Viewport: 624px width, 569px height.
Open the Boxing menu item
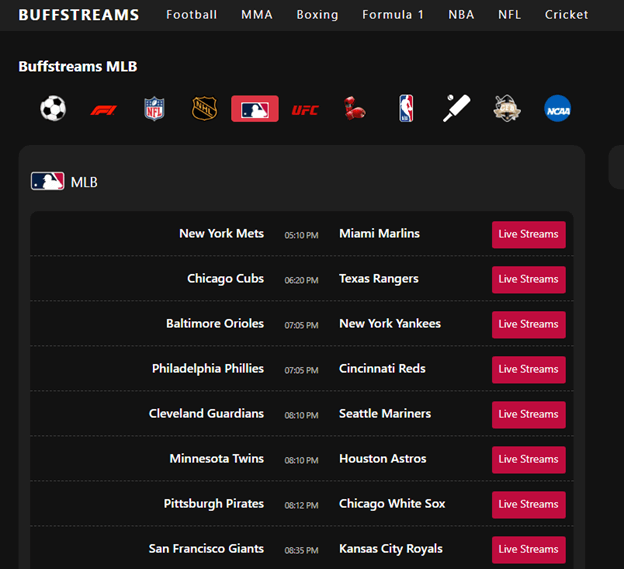pos(317,15)
